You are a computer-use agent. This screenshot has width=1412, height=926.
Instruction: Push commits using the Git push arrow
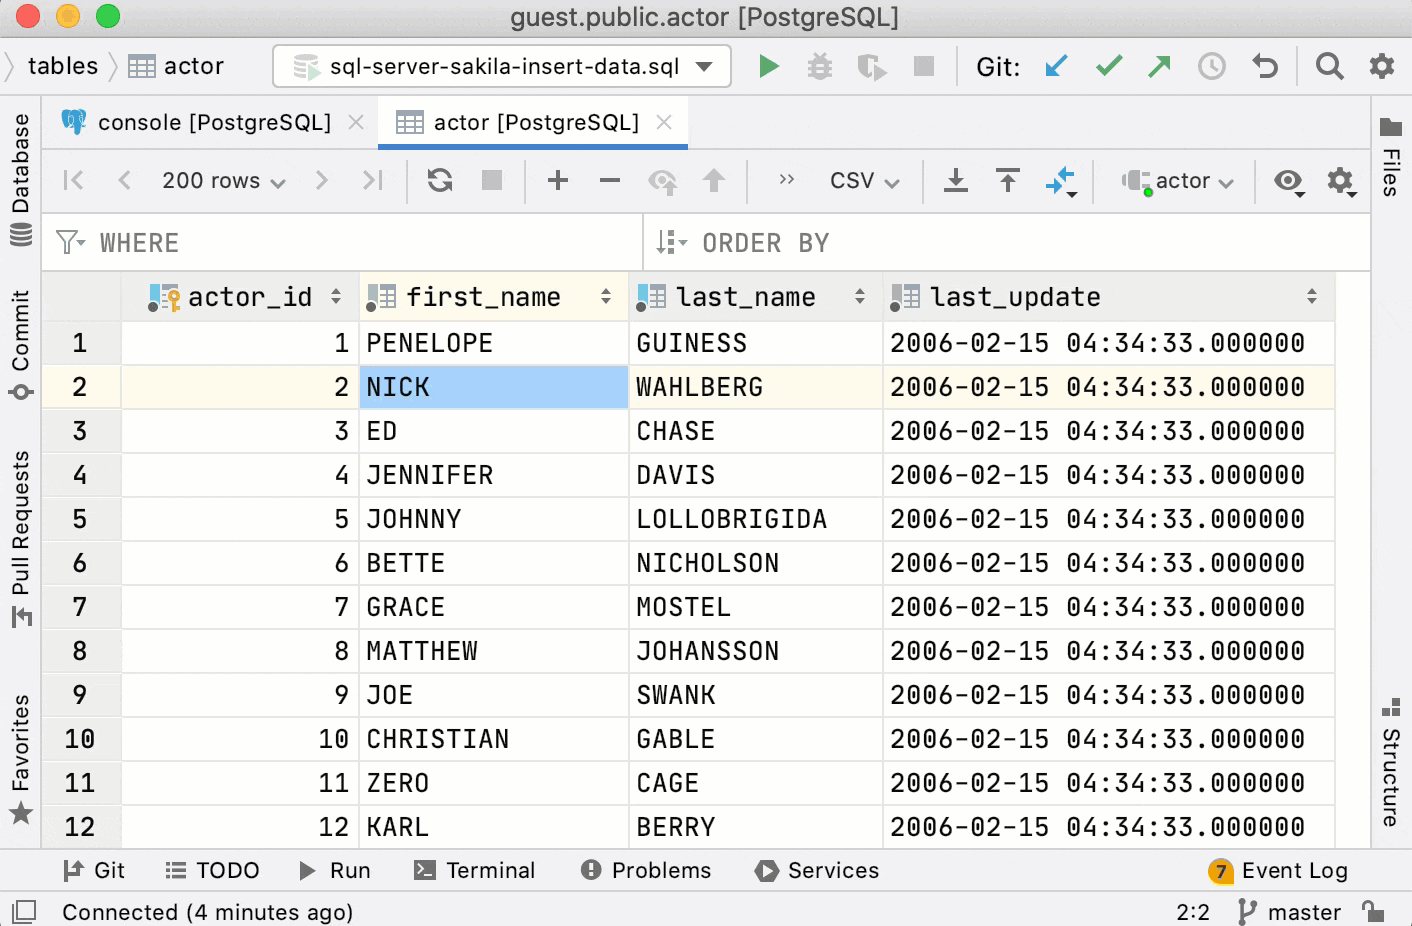click(x=1159, y=66)
